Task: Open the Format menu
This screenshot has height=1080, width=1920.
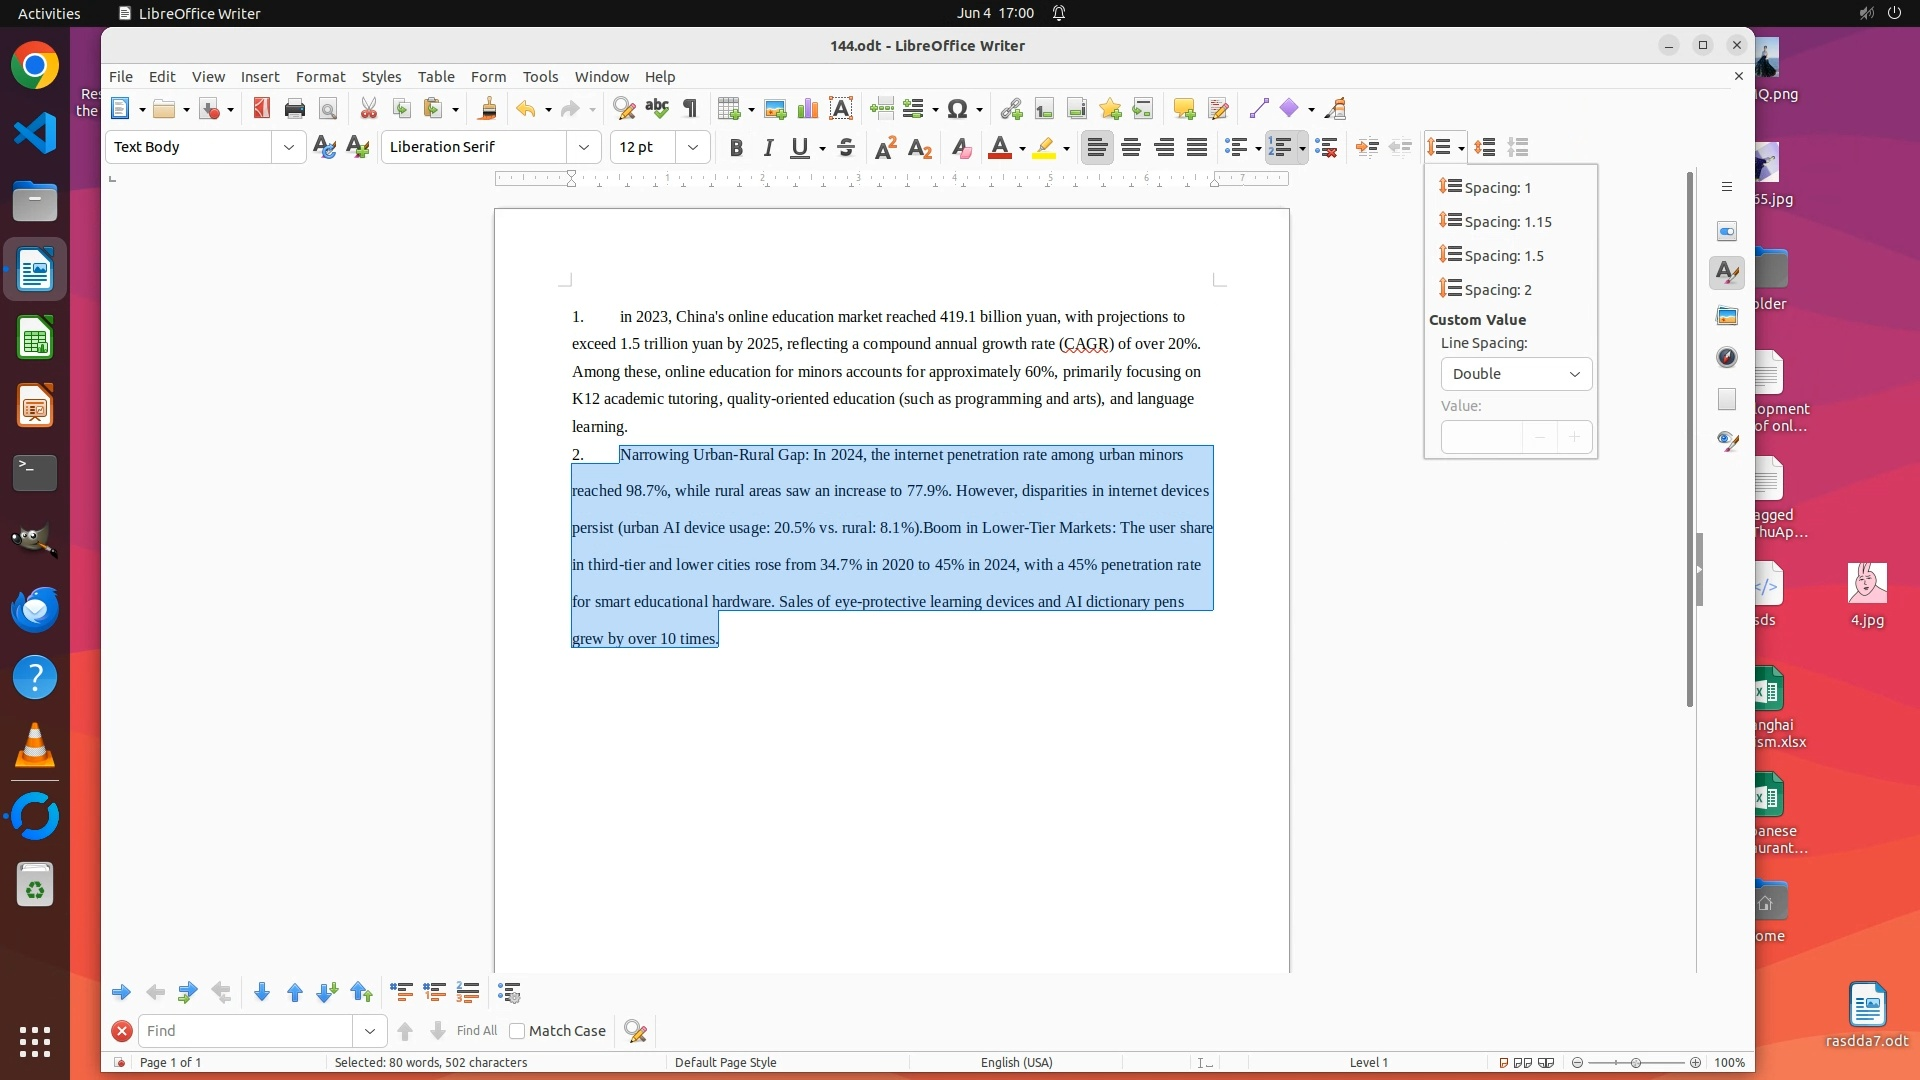Action: pyautogui.click(x=320, y=77)
